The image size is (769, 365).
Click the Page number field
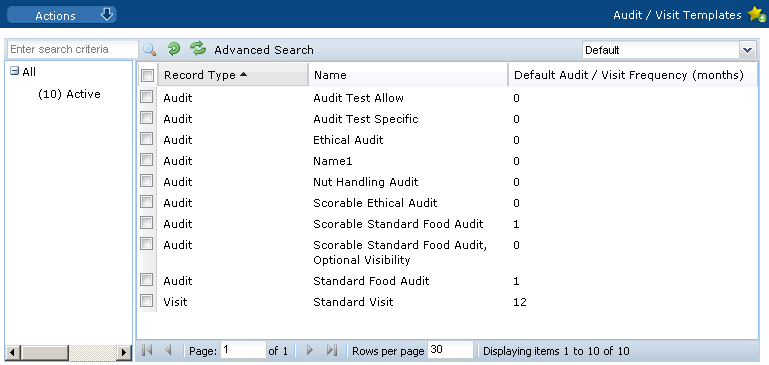[243, 350]
